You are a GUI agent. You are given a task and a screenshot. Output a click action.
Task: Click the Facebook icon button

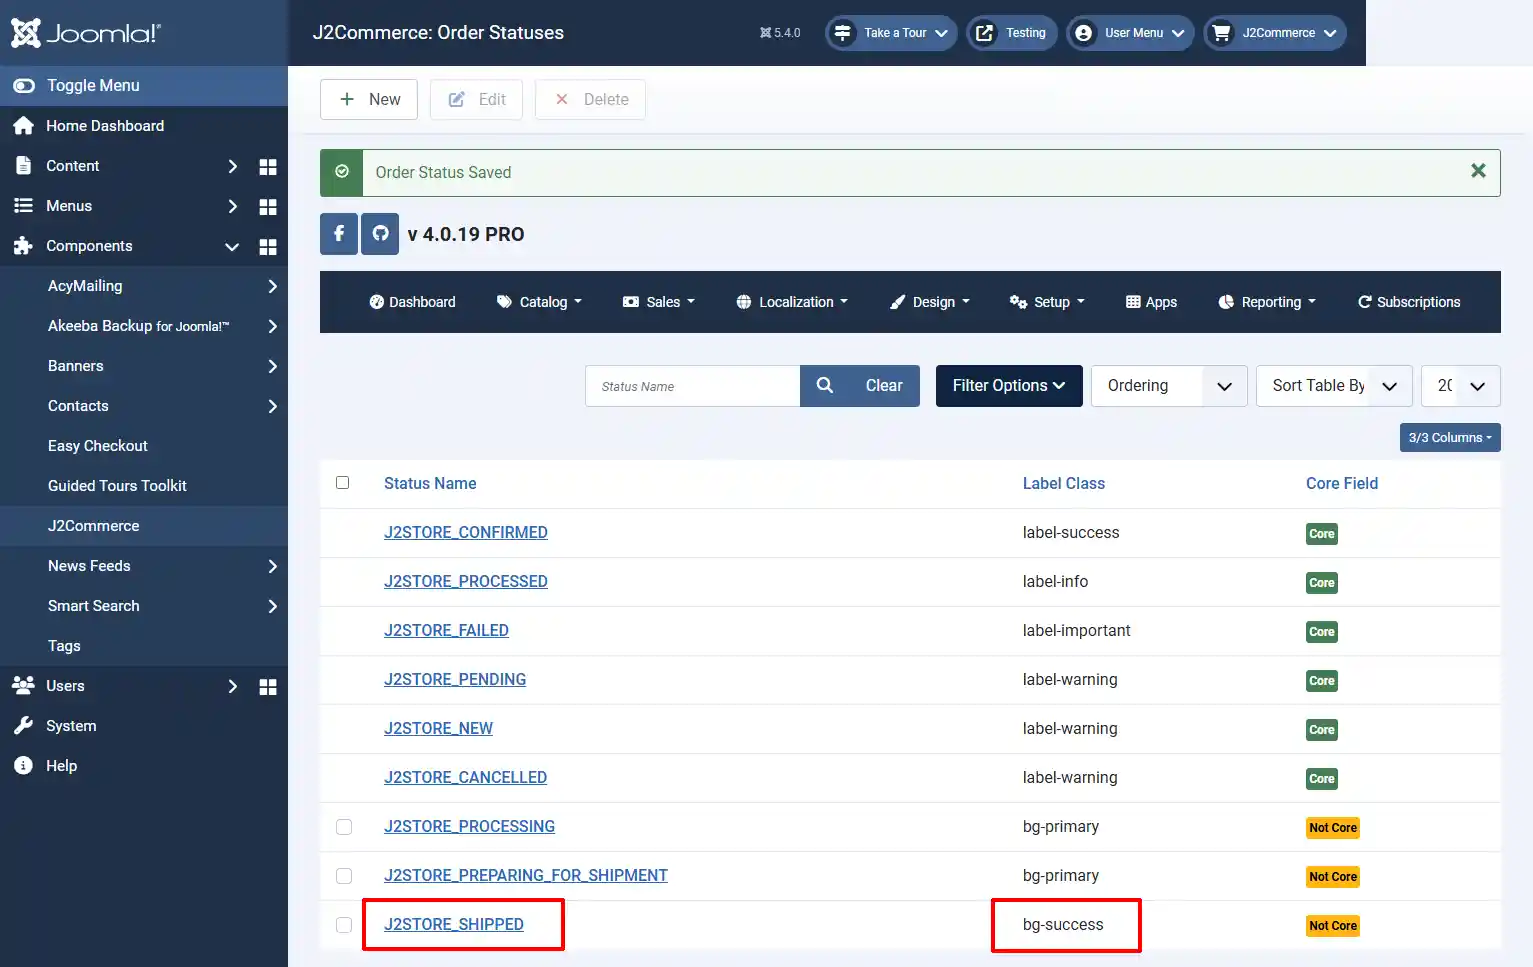click(x=339, y=234)
